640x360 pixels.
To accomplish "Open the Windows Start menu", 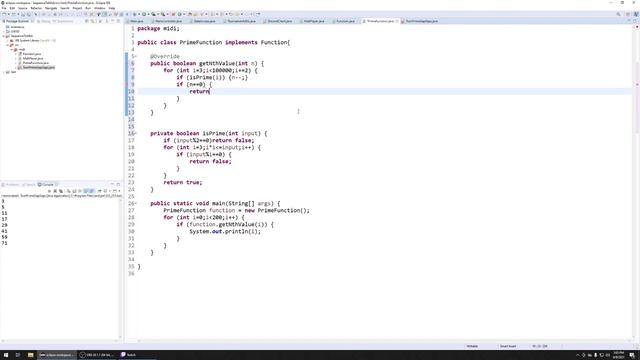I will 6,355.
